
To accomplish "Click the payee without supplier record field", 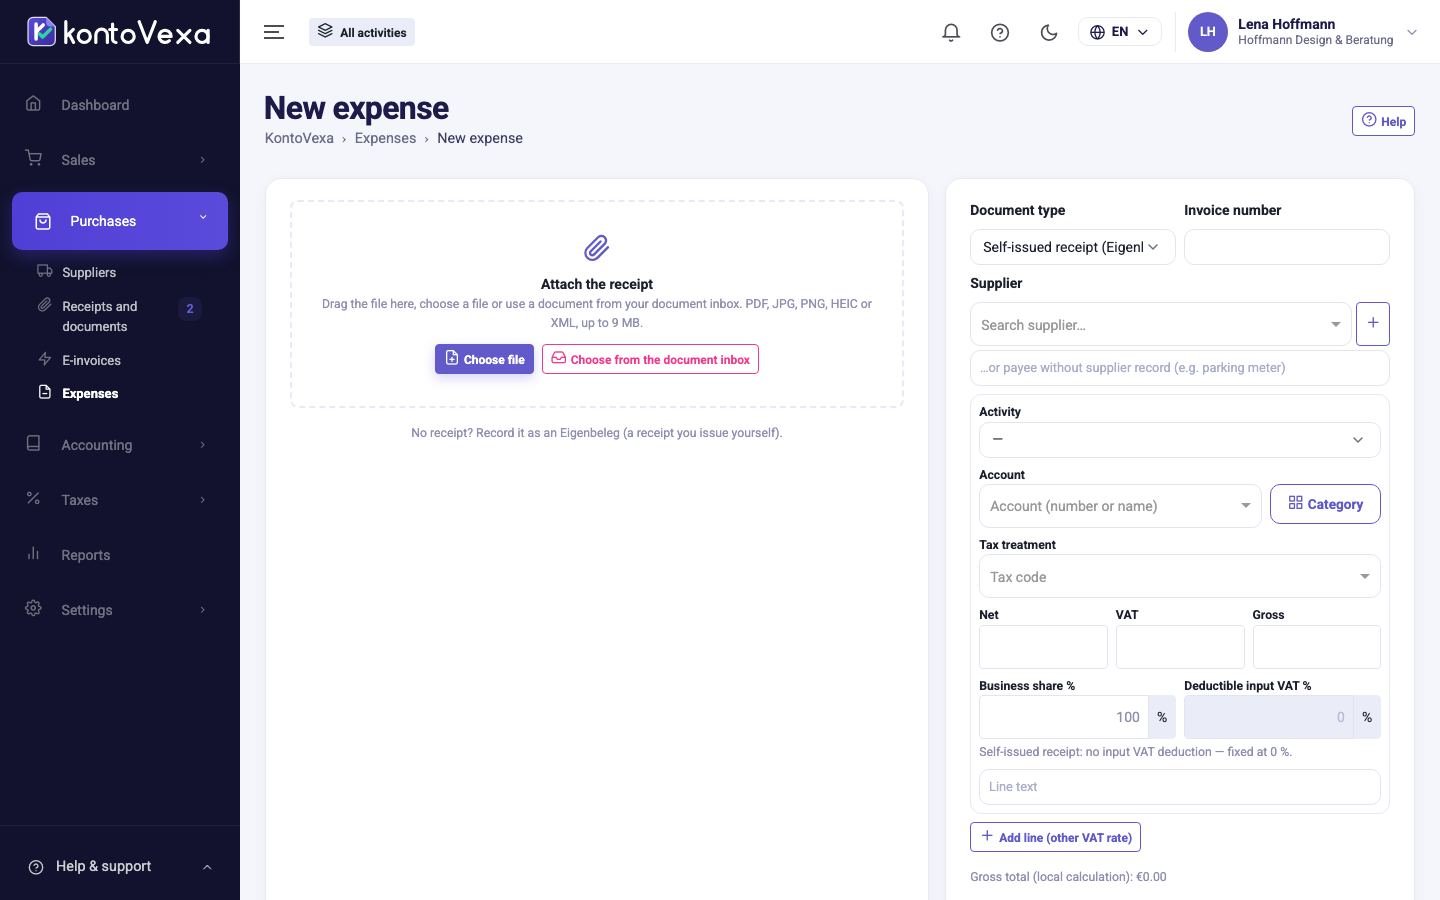I will pyautogui.click(x=1180, y=368).
